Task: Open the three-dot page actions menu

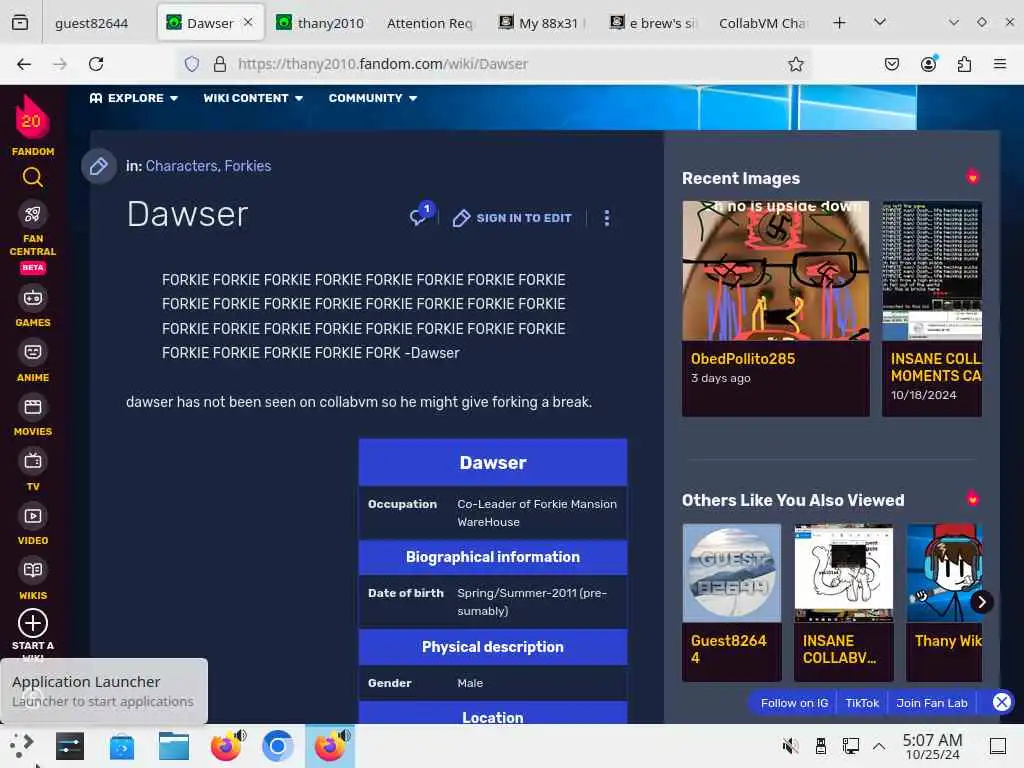Action: coord(607,218)
